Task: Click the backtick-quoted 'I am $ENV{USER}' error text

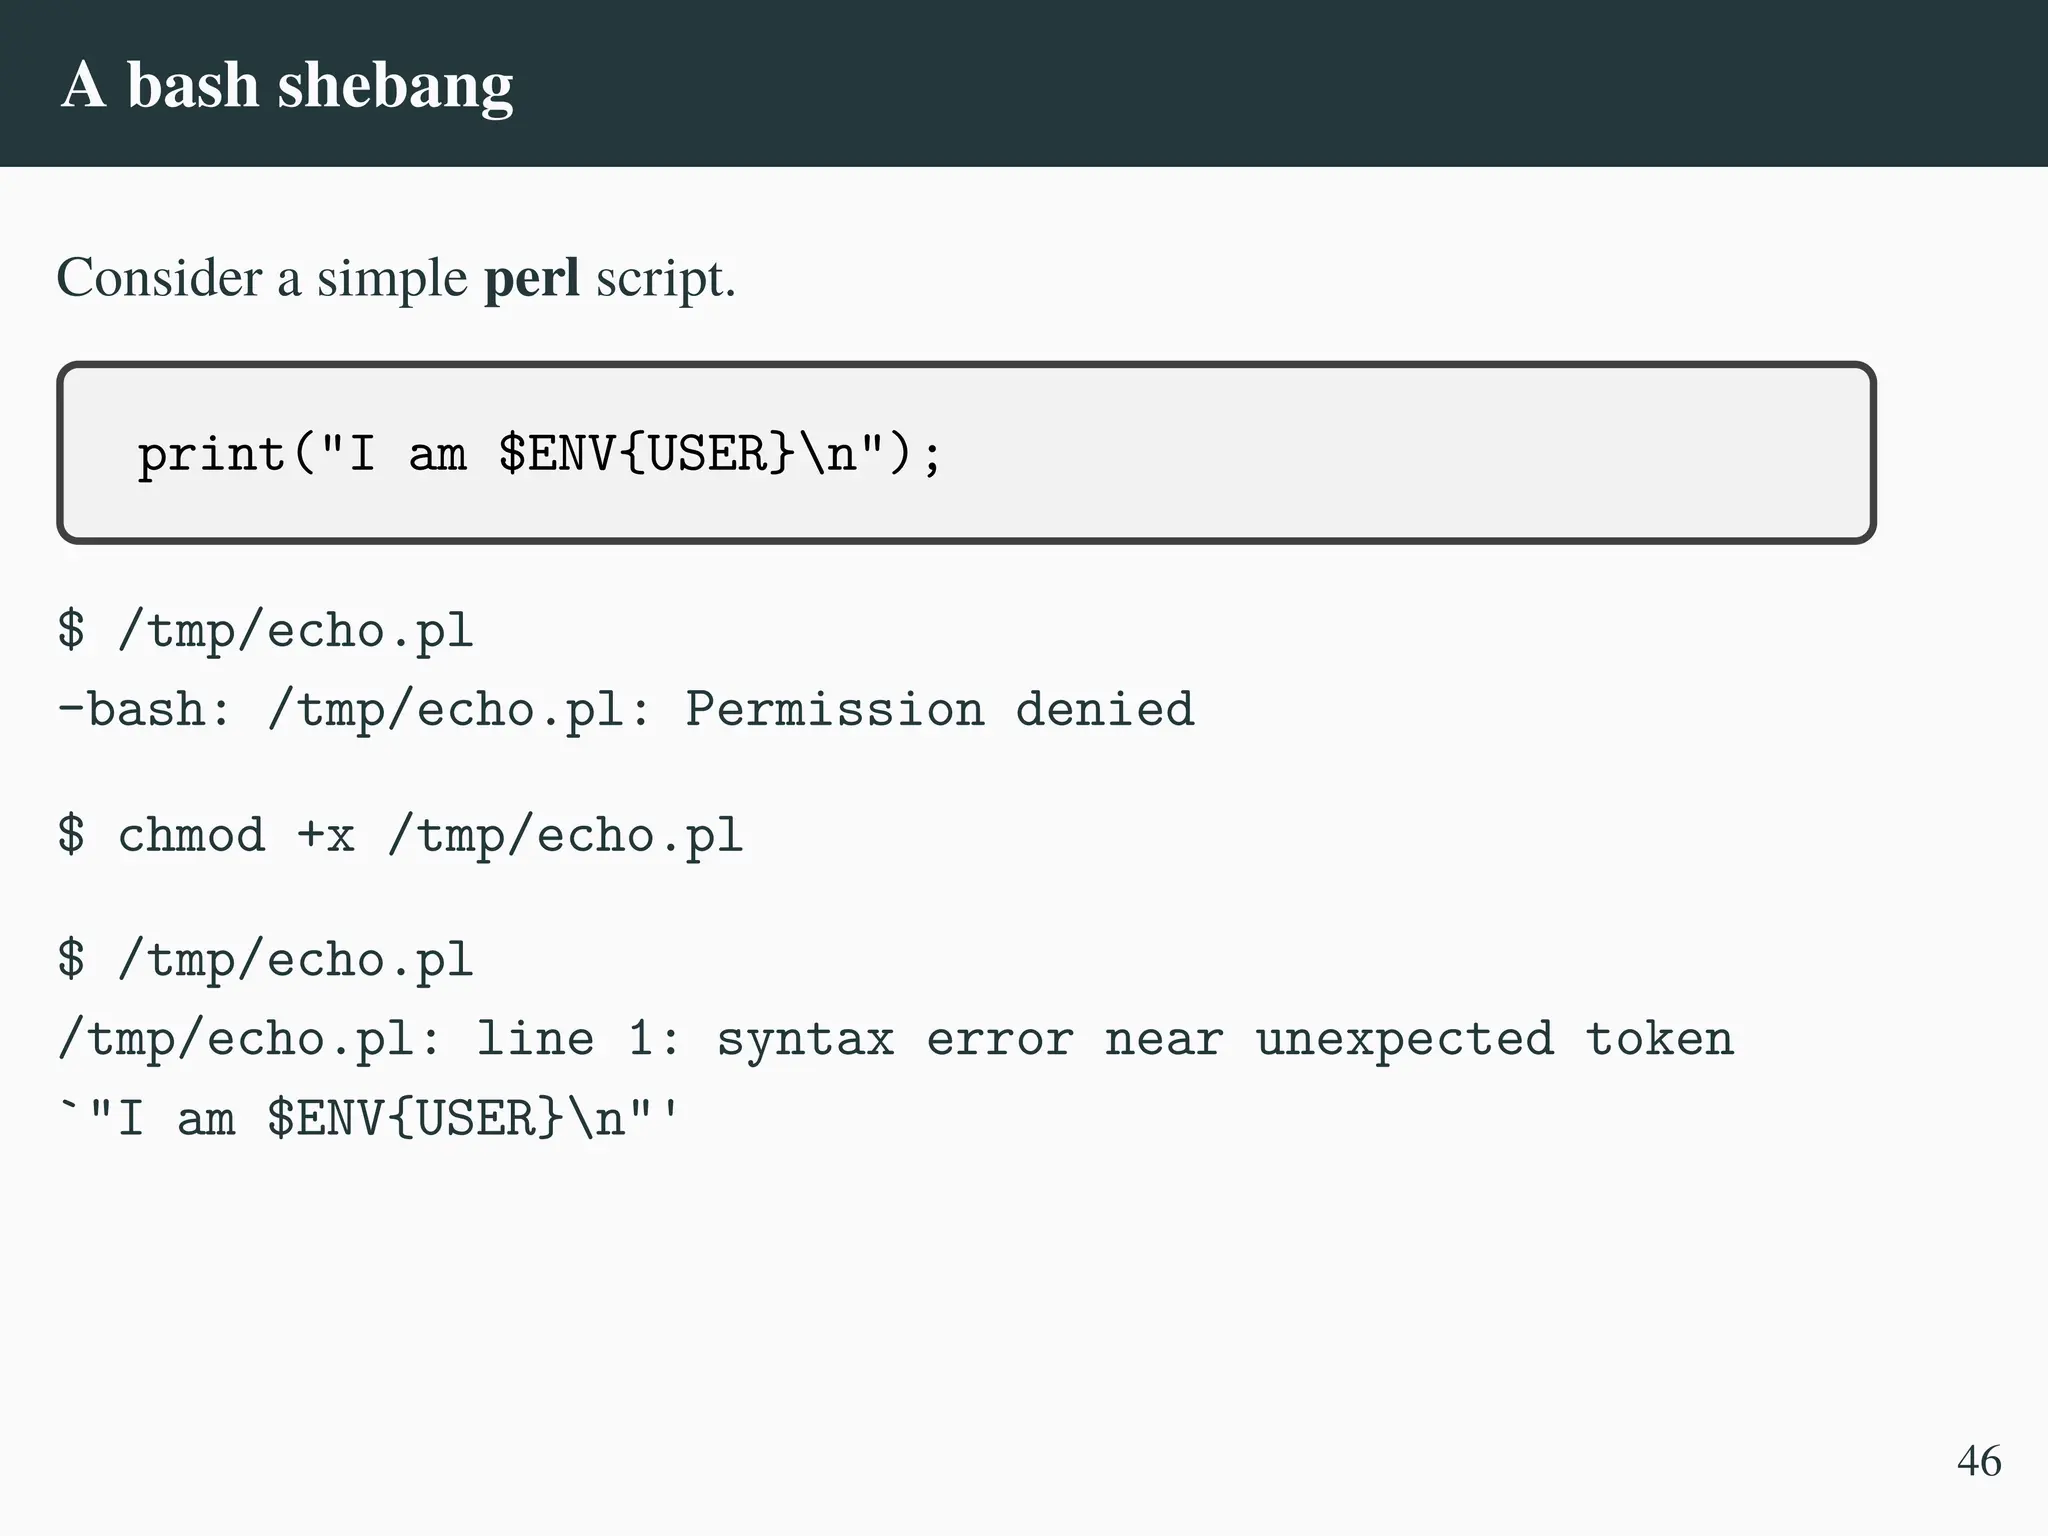Action: (370, 1118)
